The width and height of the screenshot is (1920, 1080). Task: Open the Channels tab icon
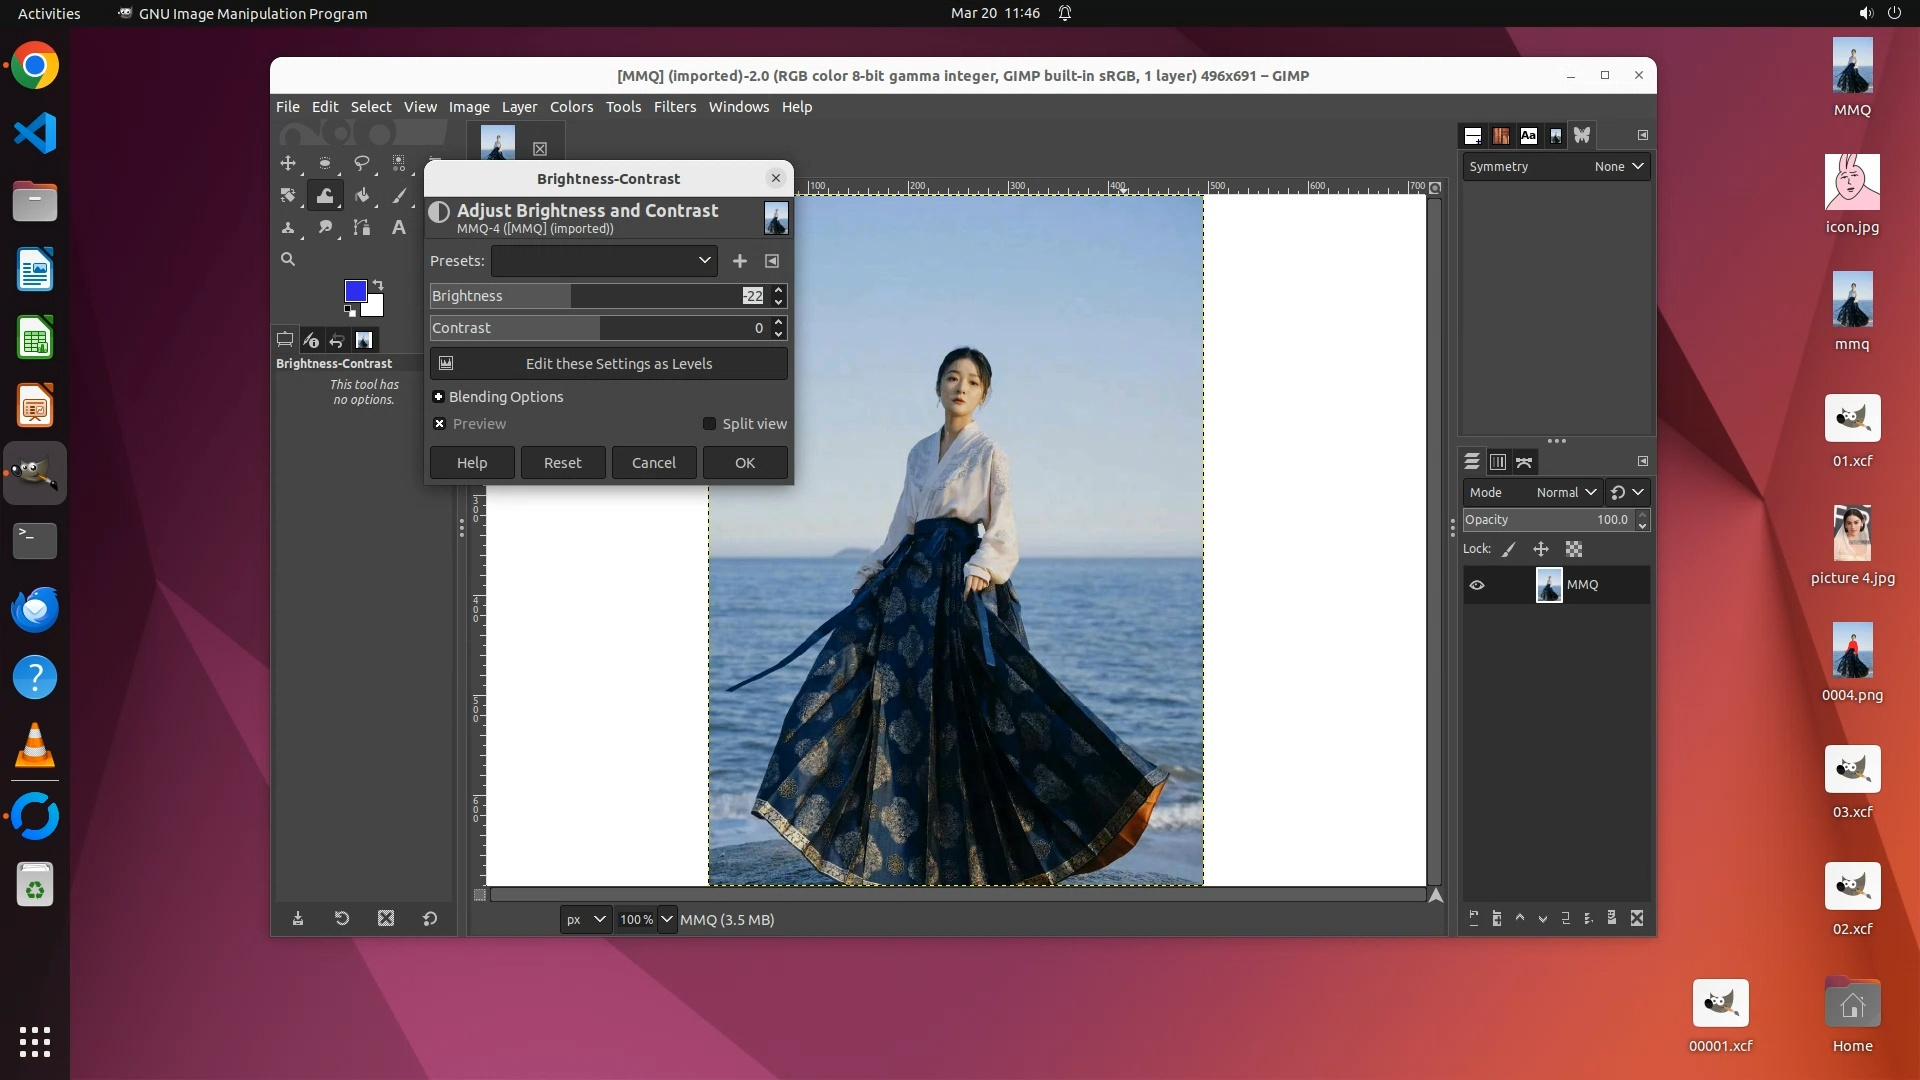(x=1497, y=462)
